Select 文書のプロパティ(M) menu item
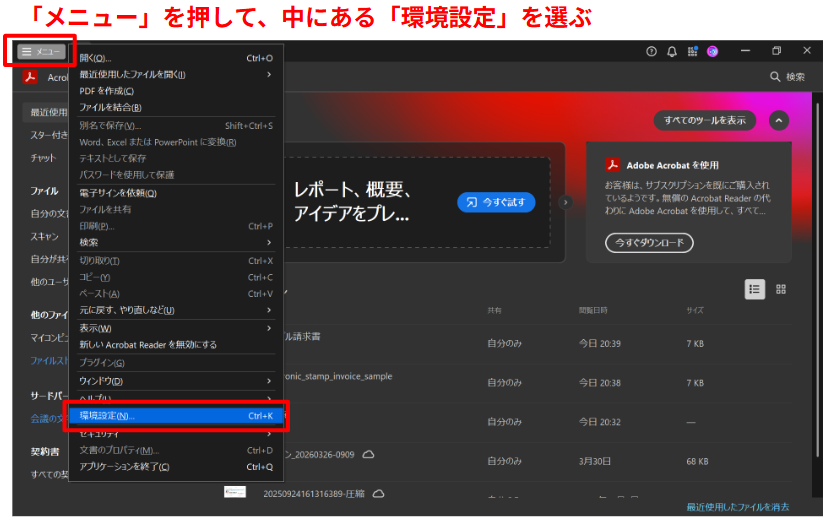The height and width of the screenshot is (522, 830). coord(176,451)
